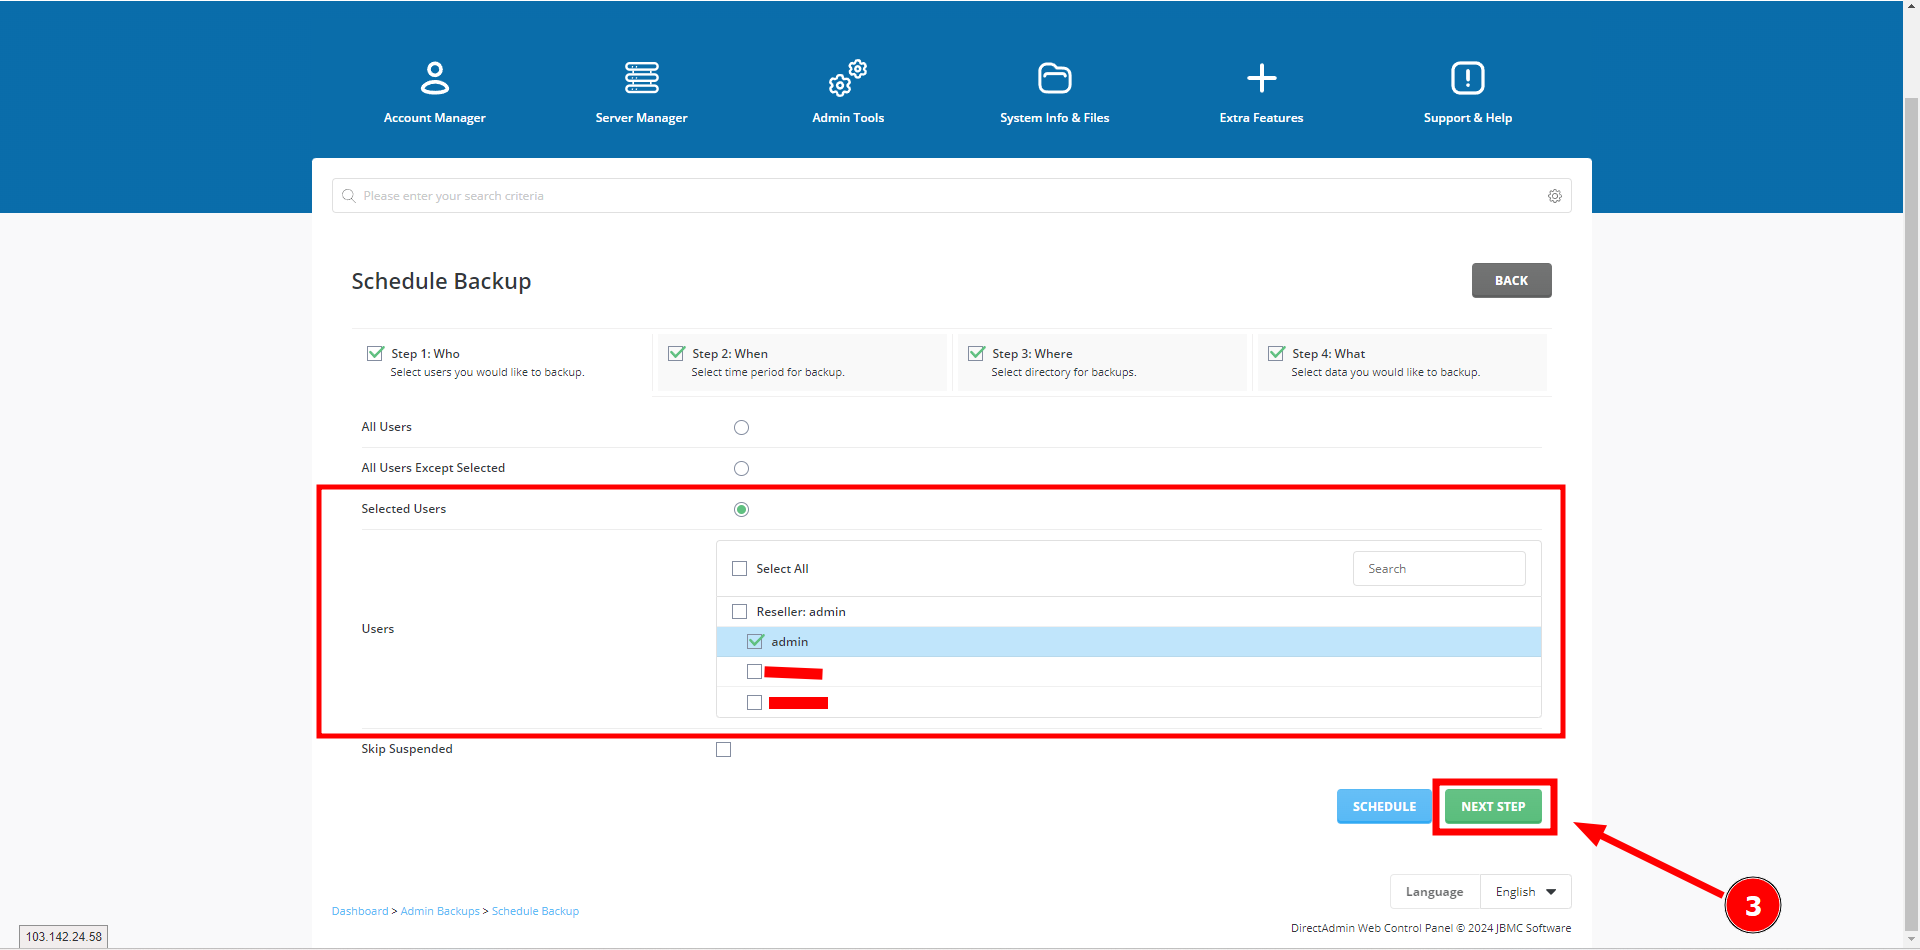
Task: Untick the admin user checkbox
Action: tap(755, 642)
